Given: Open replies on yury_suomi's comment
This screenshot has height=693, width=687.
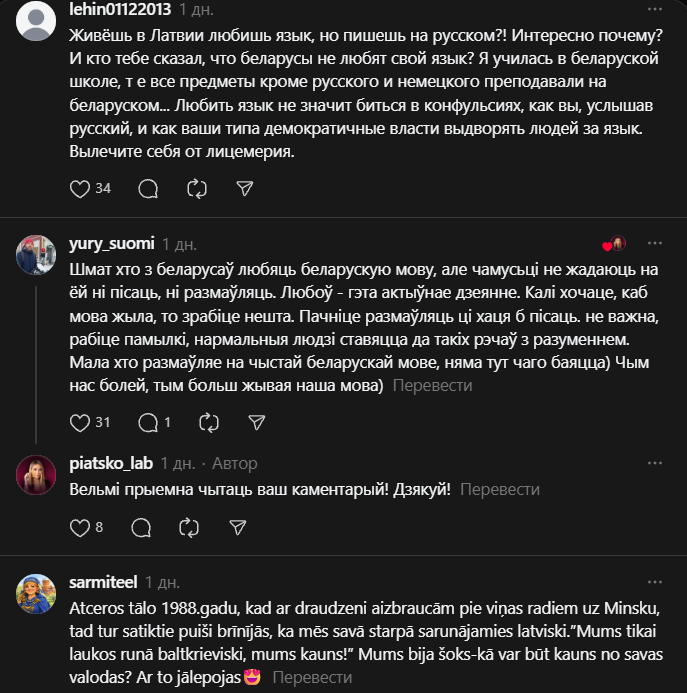Looking at the screenshot, I should coord(147,422).
